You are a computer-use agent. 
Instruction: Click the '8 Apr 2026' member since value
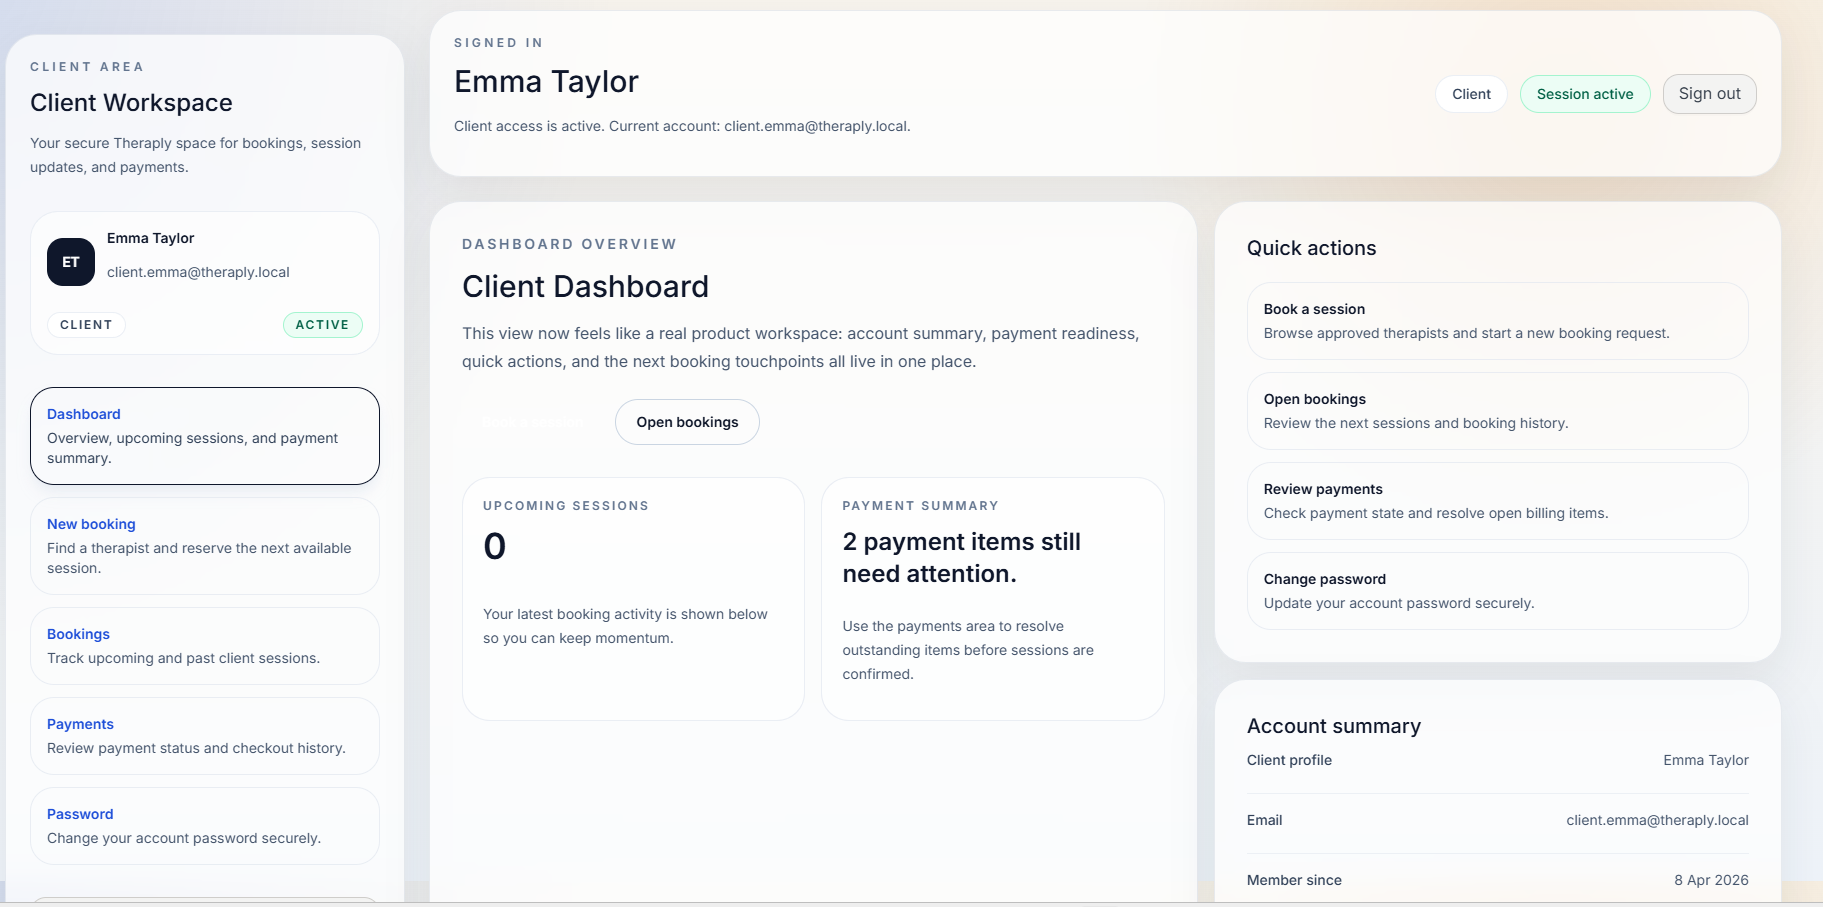pos(1711,880)
